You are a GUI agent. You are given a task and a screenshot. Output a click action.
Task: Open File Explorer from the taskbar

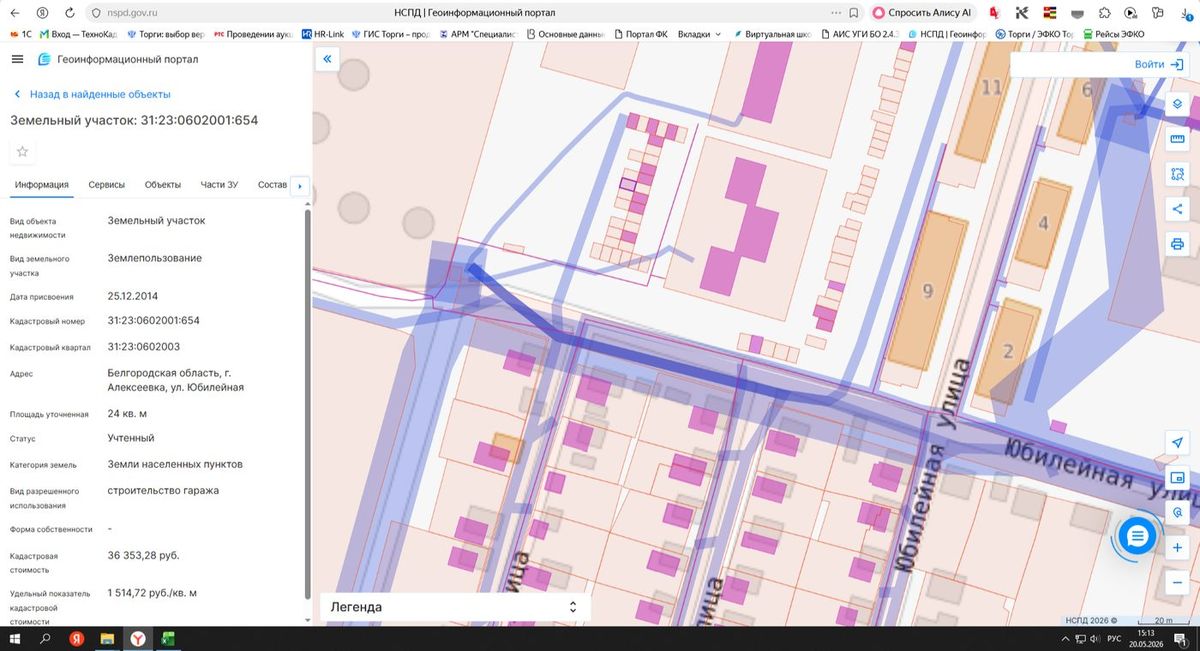(107, 638)
